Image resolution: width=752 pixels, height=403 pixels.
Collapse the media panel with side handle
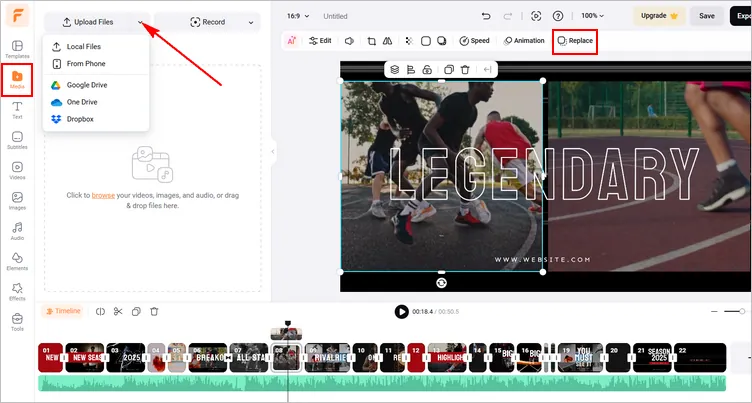[x=273, y=152]
